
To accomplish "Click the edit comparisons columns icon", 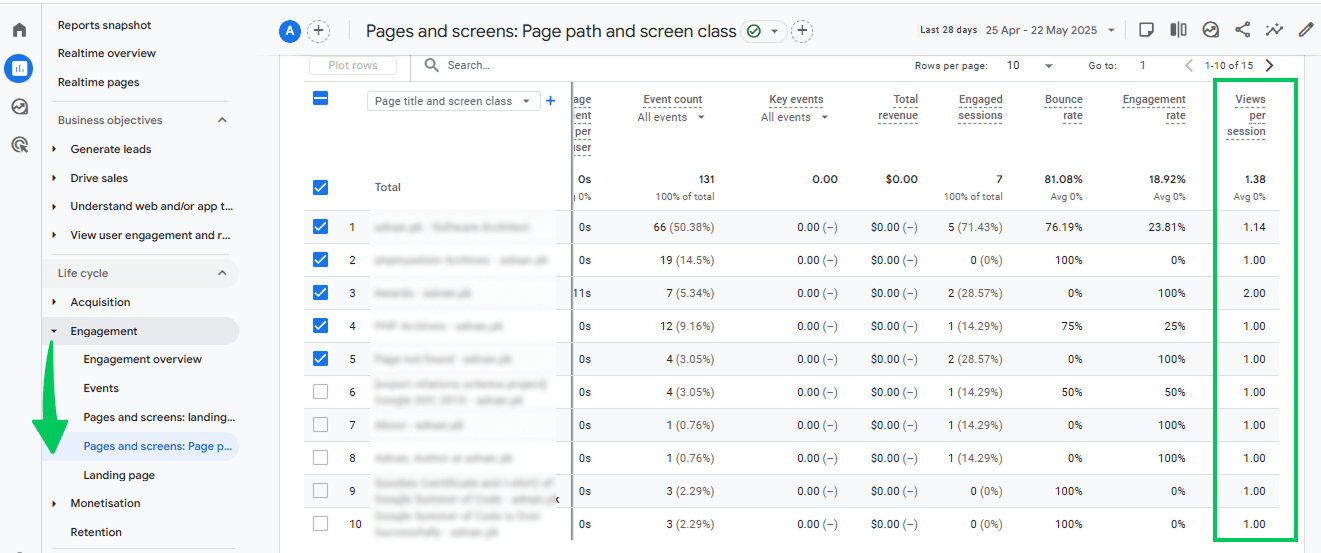I will click(1179, 30).
